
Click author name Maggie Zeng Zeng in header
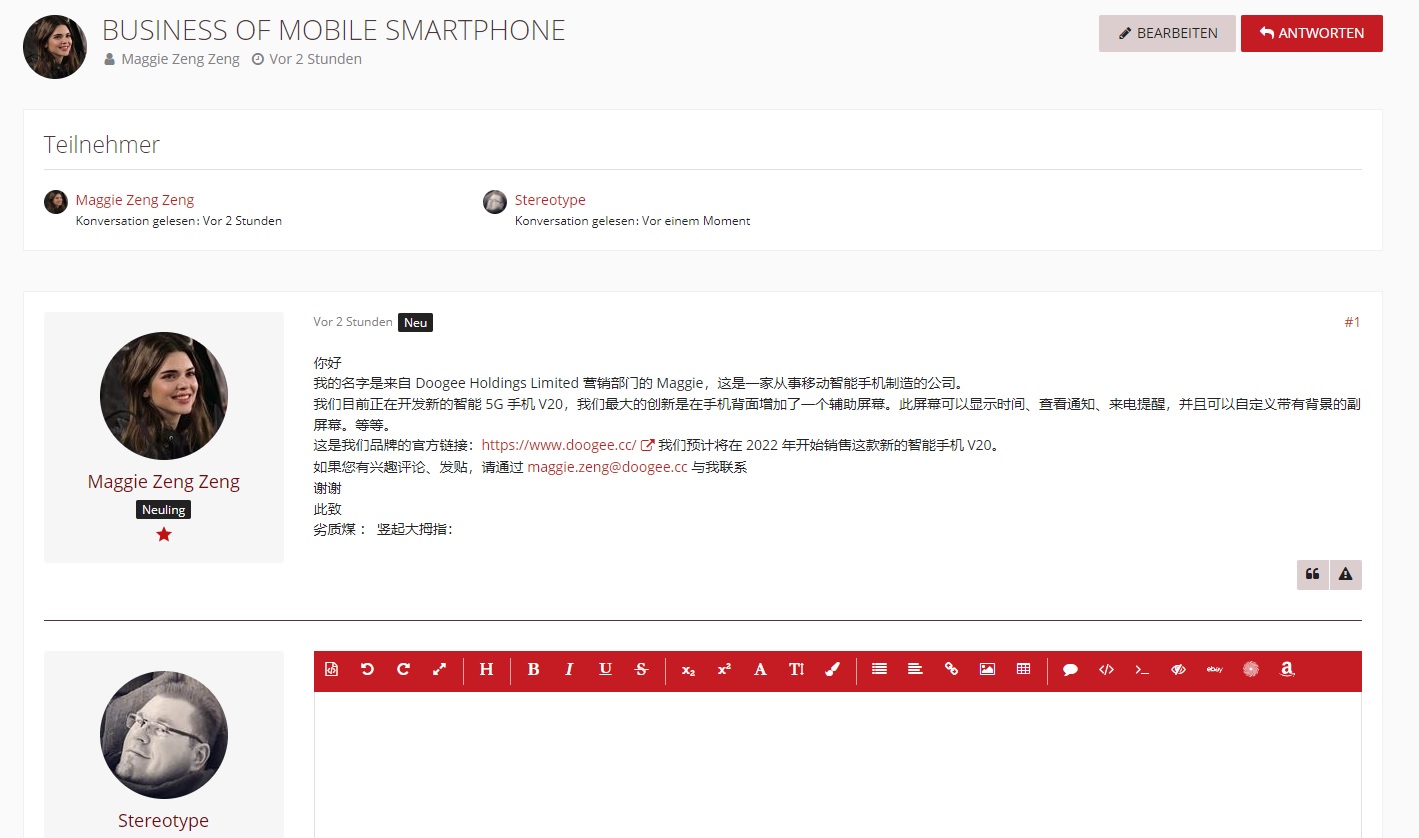coord(180,59)
